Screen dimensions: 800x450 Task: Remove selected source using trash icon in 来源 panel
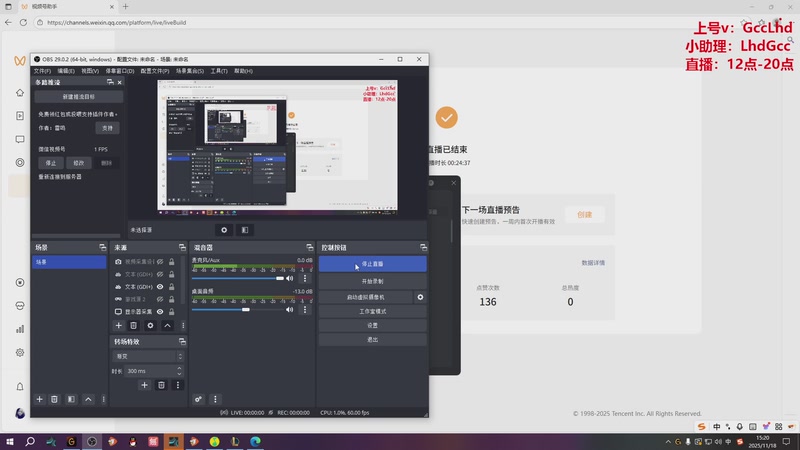click(x=133, y=326)
